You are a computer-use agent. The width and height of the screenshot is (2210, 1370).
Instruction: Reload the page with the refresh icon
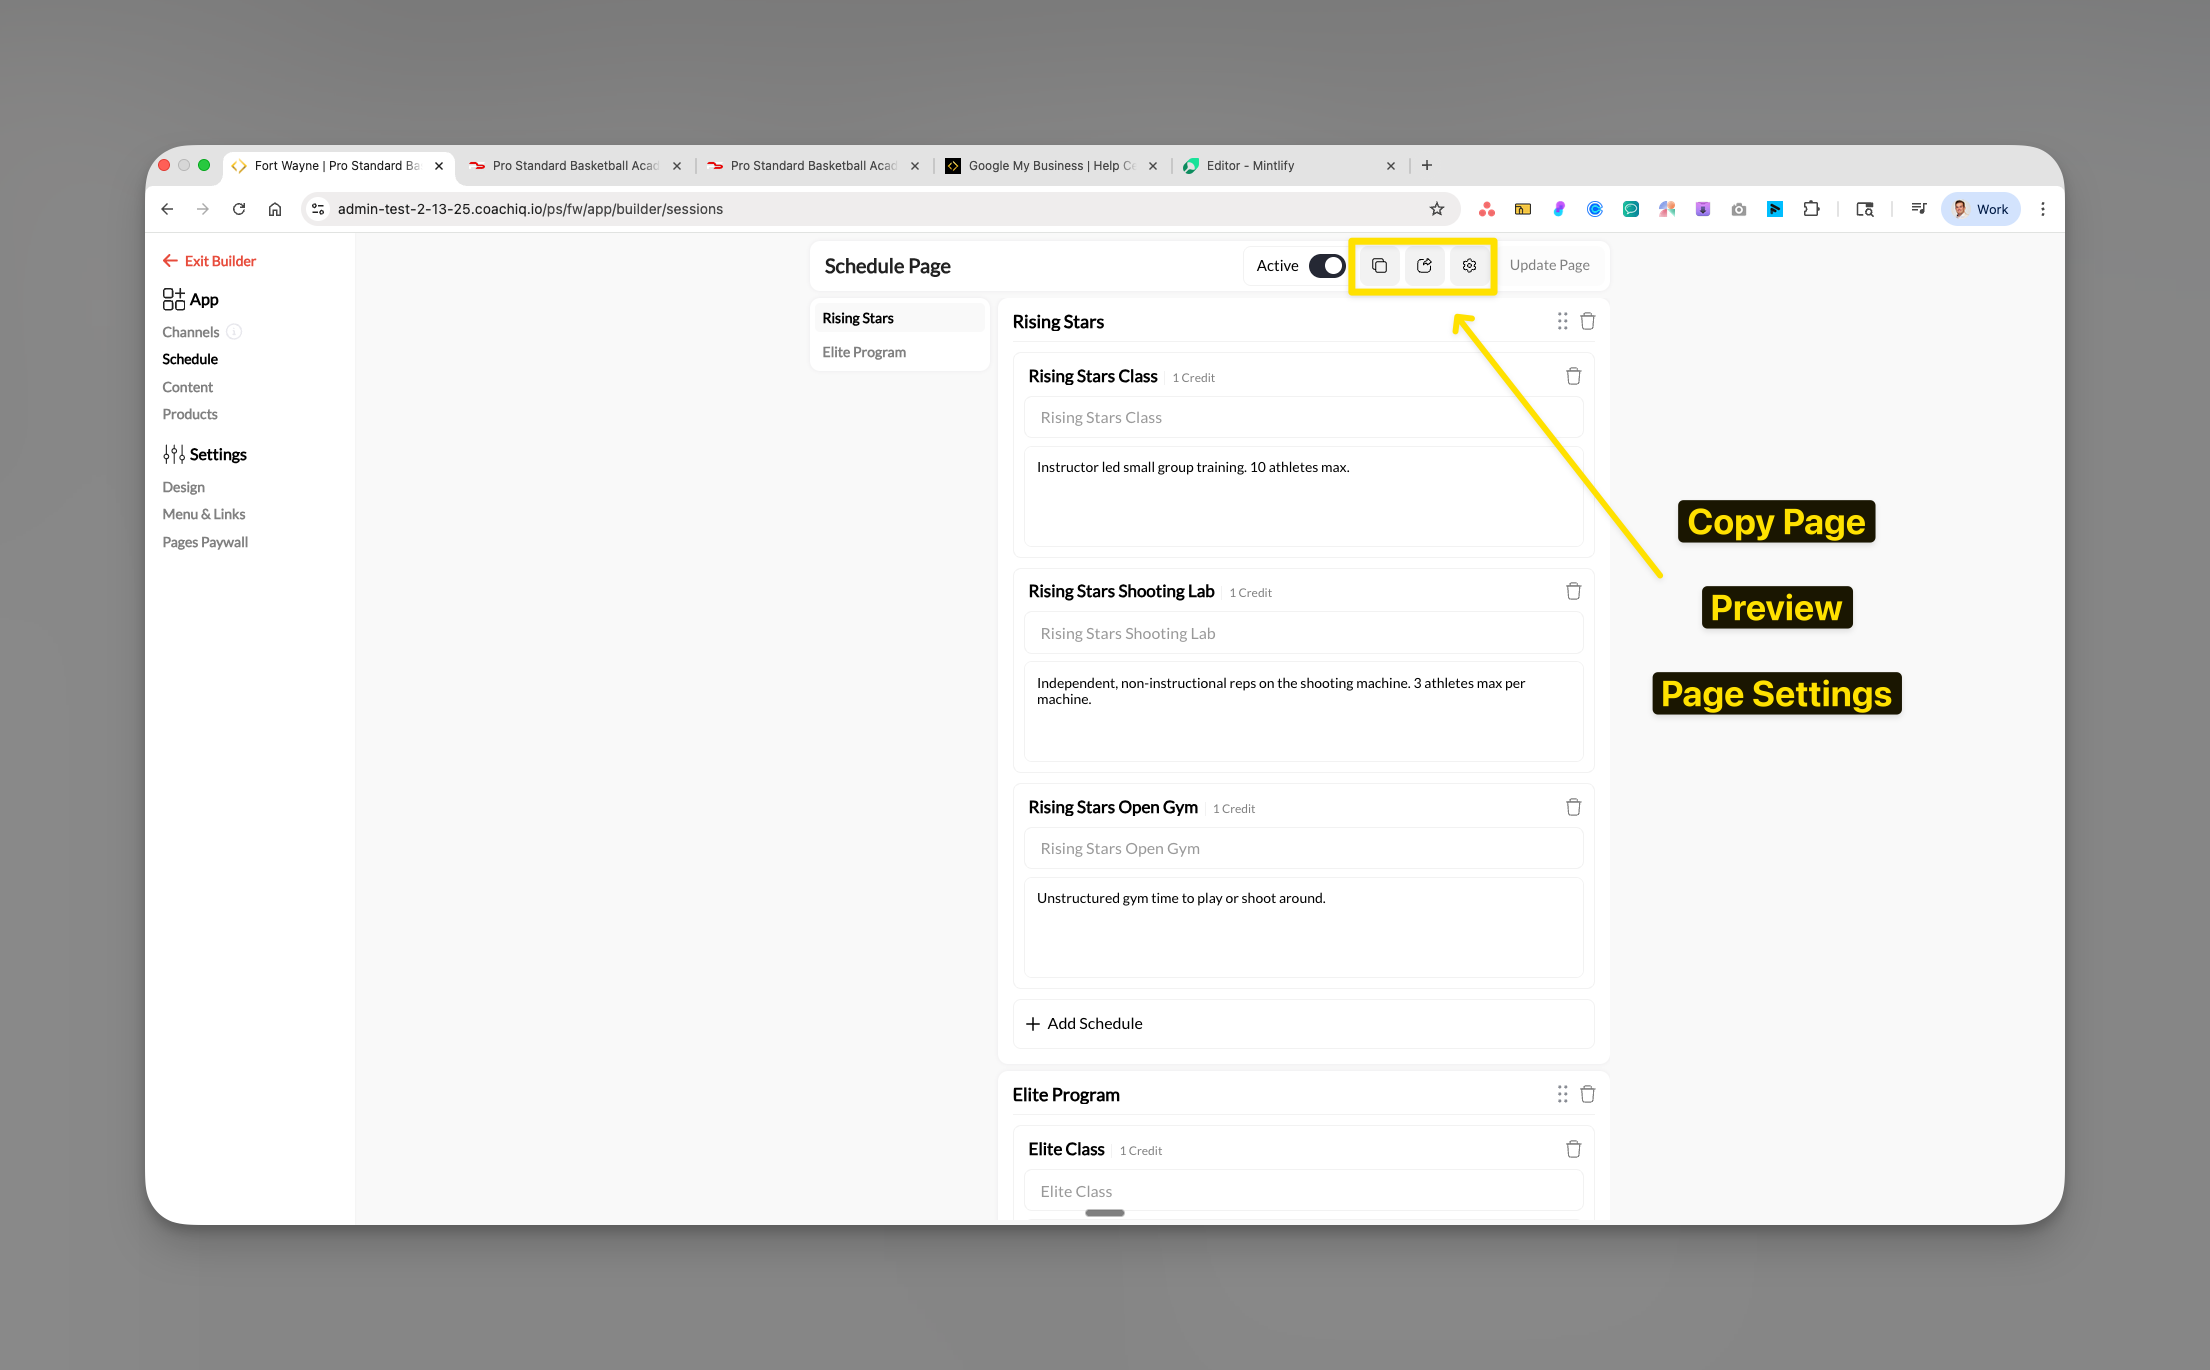tap(239, 208)
